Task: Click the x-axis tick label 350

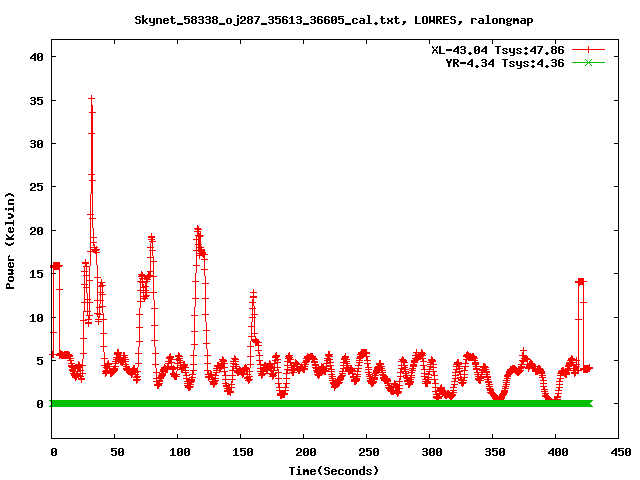Action: [495, 452]
